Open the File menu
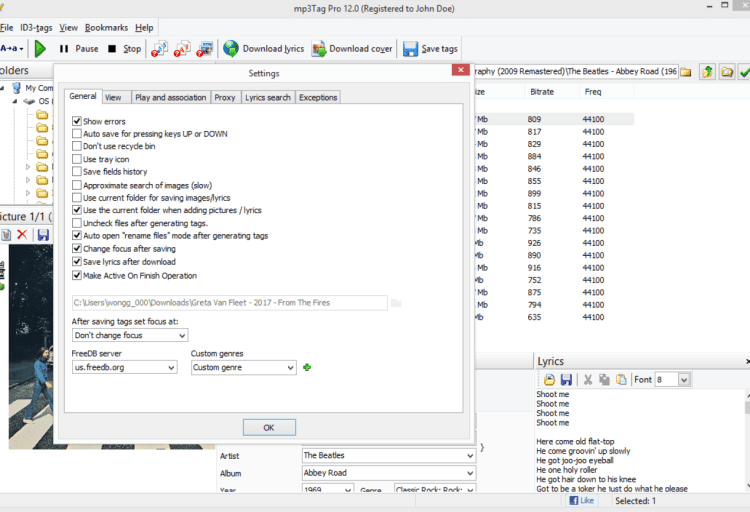The image size is (750, 512). point(7,28)
